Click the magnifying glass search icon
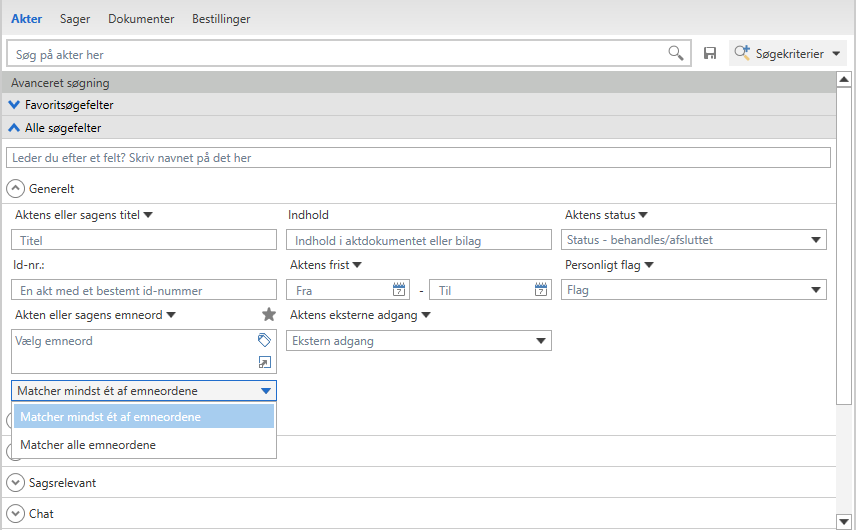The width and height of the screenshot is (856, 530). click(x=676, y=53)
